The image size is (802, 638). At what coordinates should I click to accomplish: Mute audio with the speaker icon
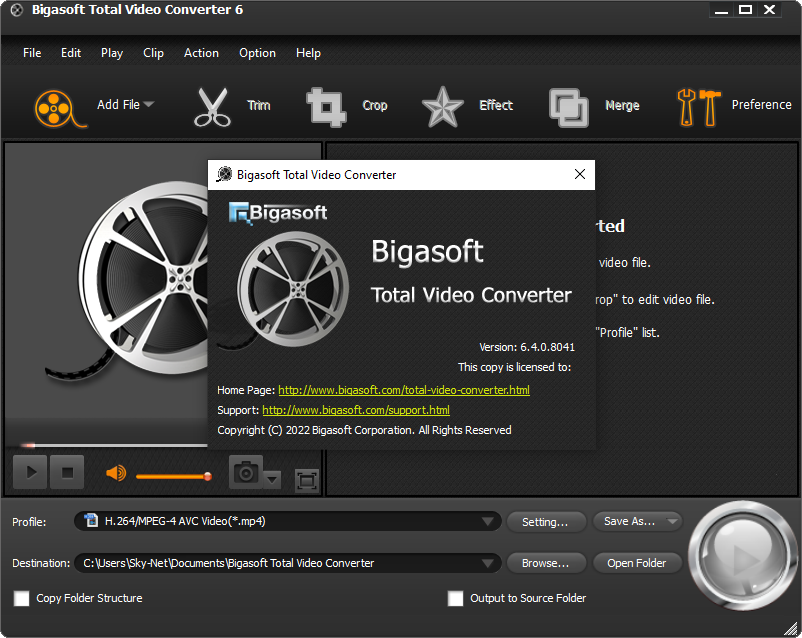pos(116,473)
